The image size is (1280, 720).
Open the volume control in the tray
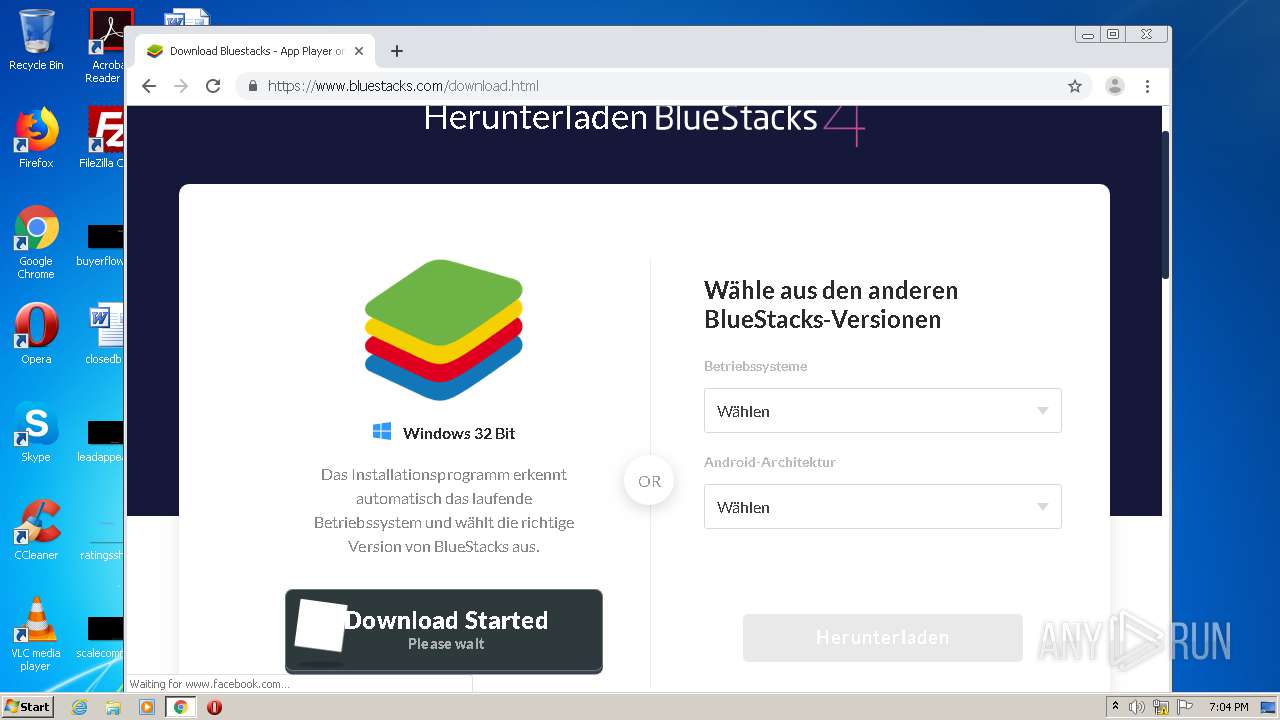click(x=1137, y=707)
